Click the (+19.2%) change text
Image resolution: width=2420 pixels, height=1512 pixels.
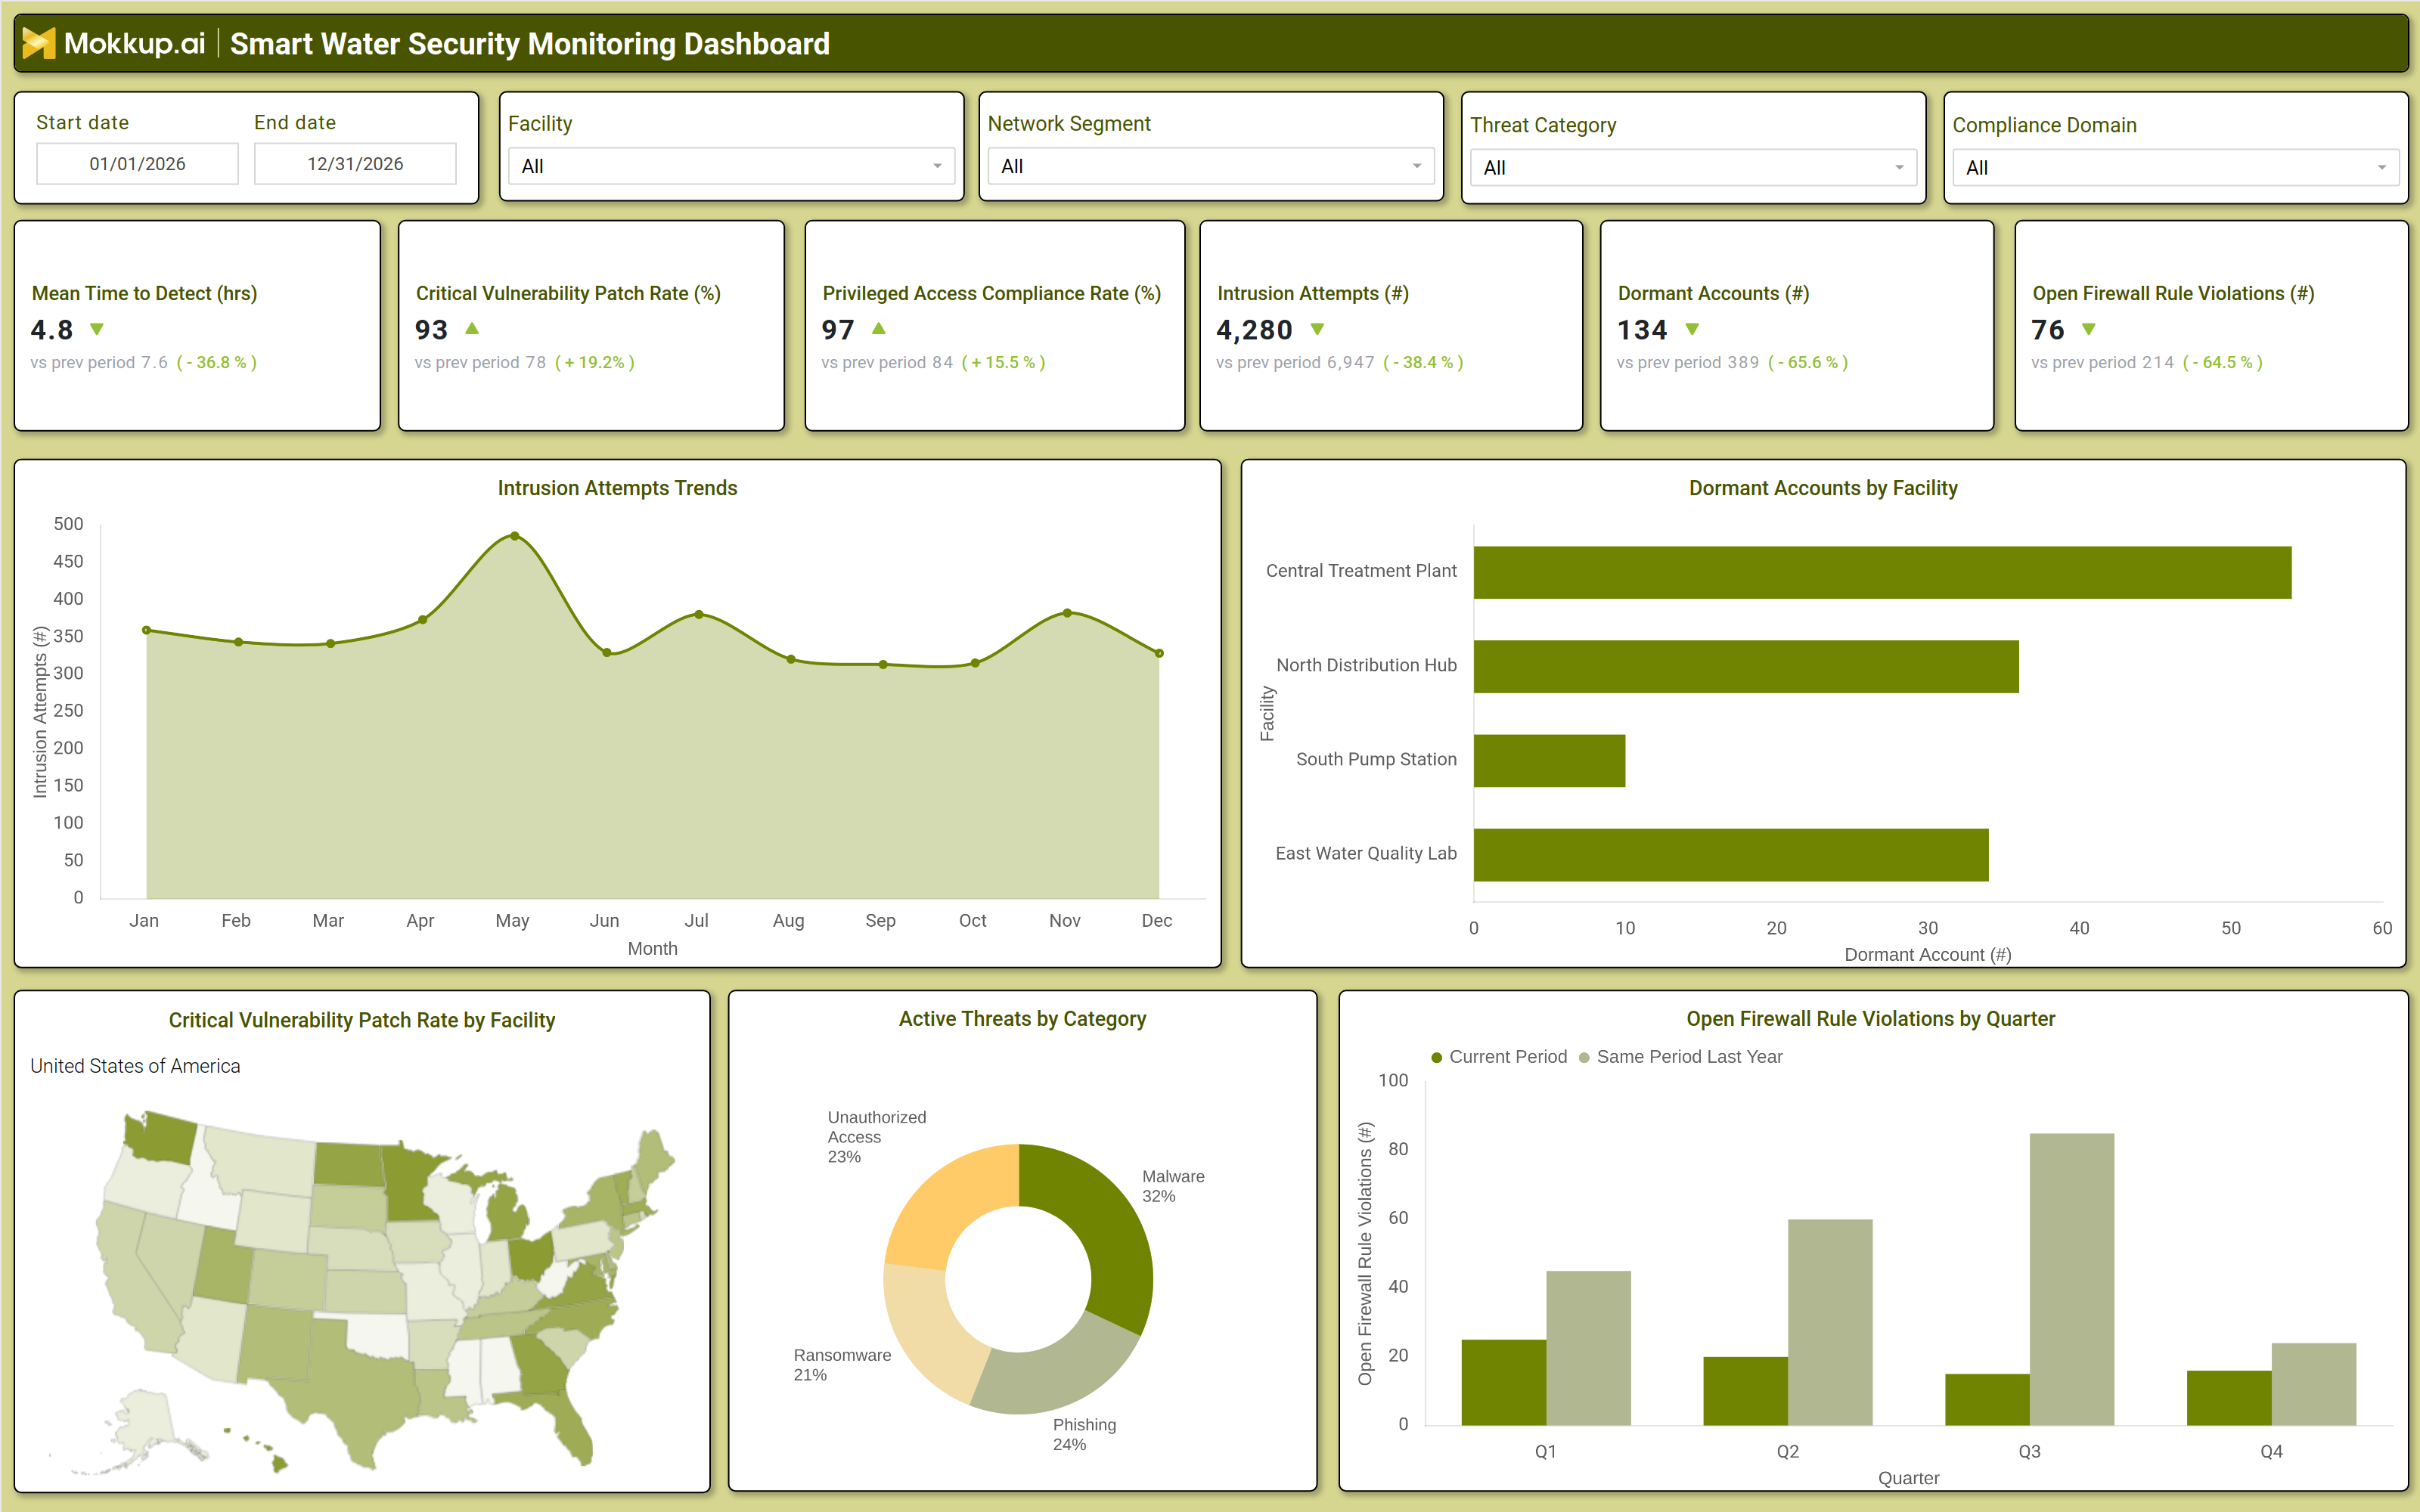594,362
